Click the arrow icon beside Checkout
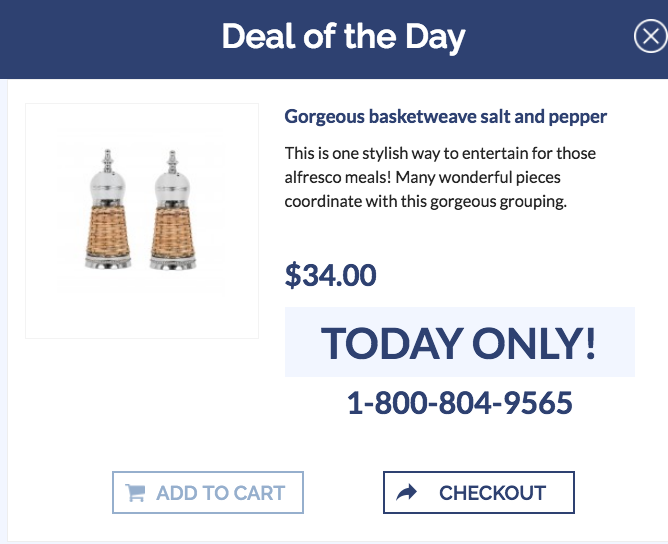The width and height of the screenshot is (668, 544). pos(407,493)
